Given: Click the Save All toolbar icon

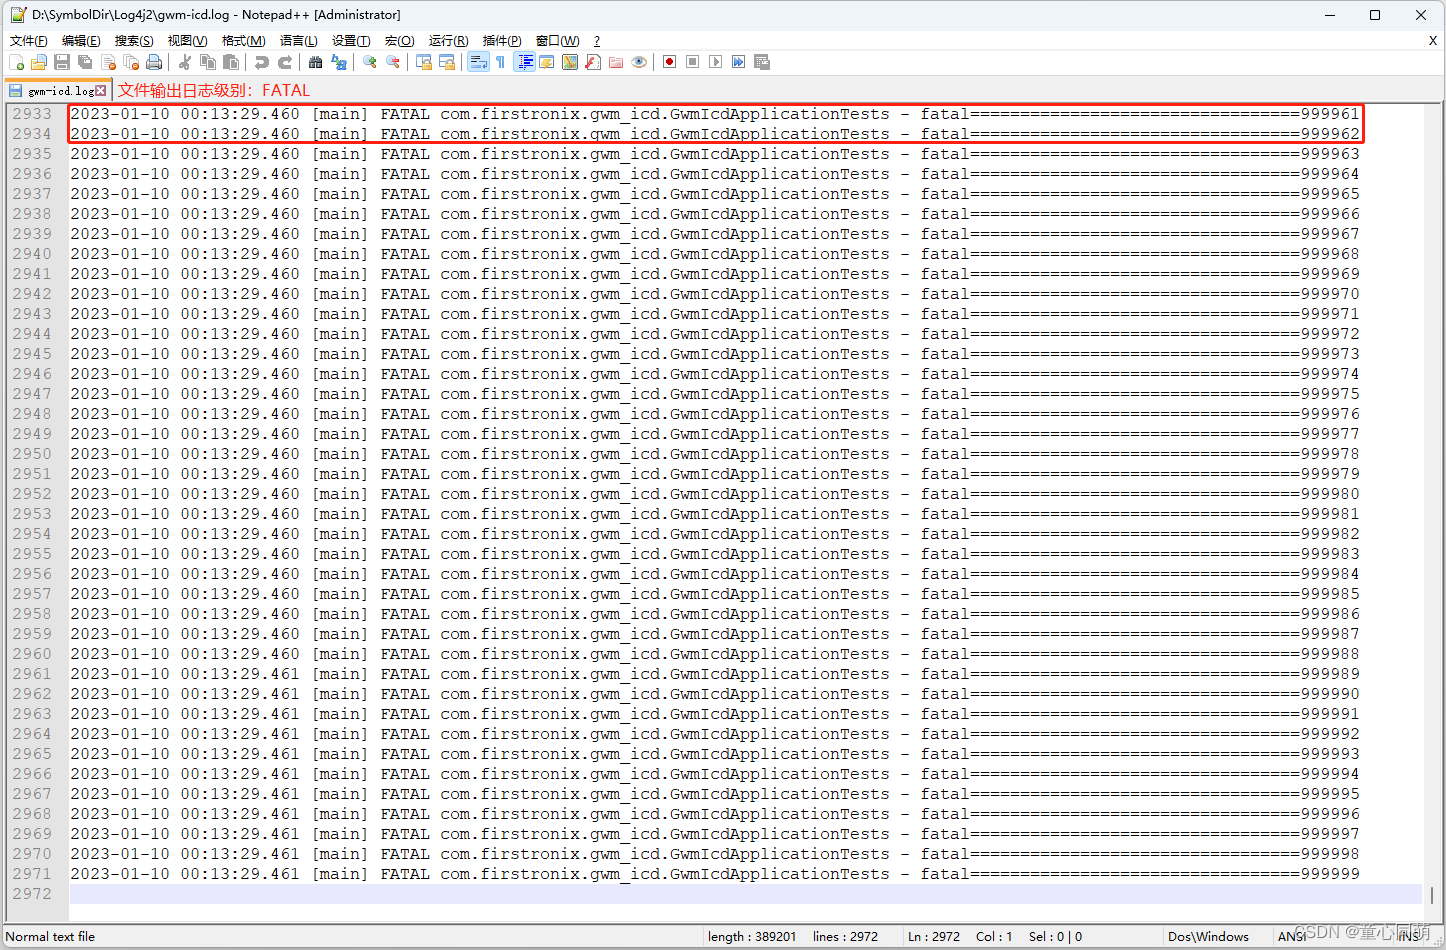Looking at the screenshot, I should (84, 61).
